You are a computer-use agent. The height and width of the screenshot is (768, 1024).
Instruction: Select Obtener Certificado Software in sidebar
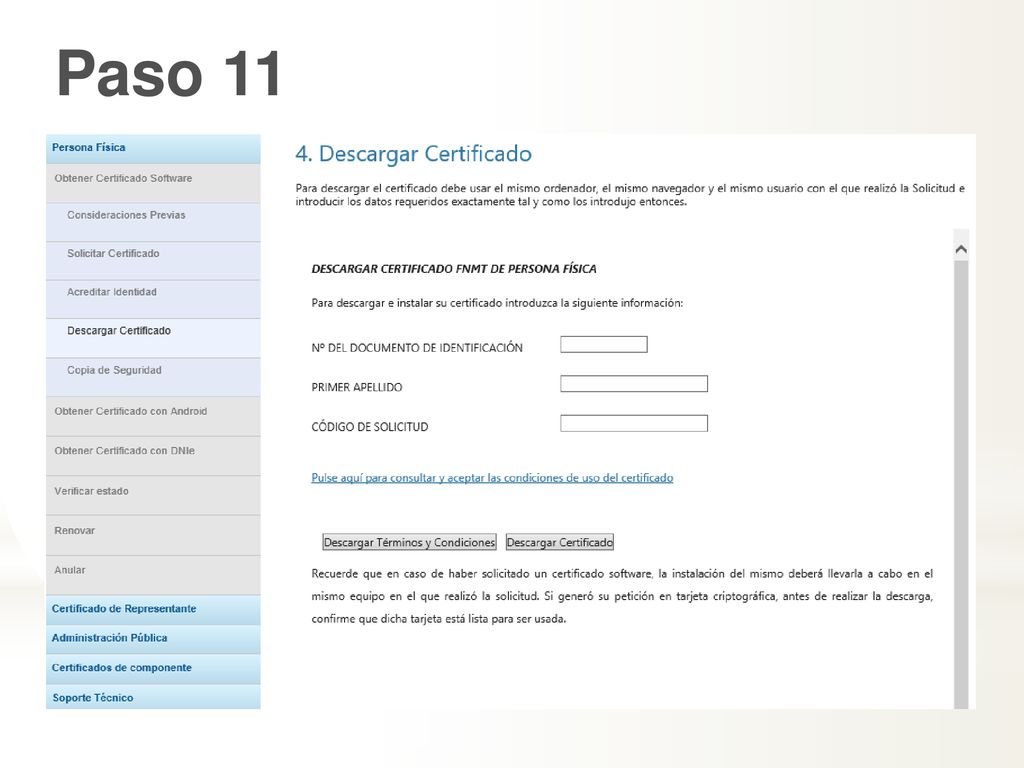coord(153,183)
